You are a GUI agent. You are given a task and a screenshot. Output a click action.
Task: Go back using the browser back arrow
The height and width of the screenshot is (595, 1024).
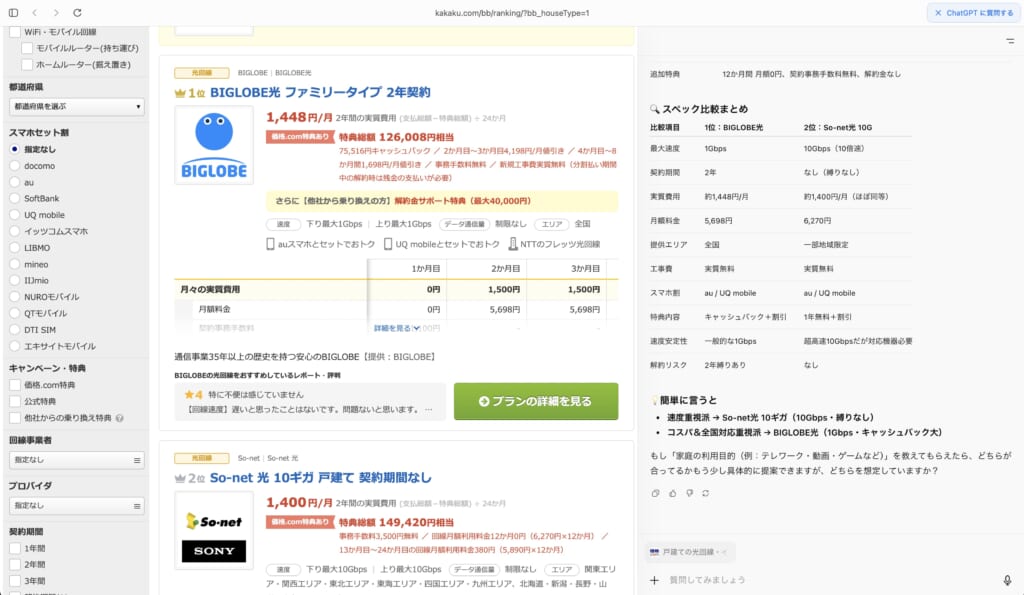pyautogui.click(x=35, y=13)
